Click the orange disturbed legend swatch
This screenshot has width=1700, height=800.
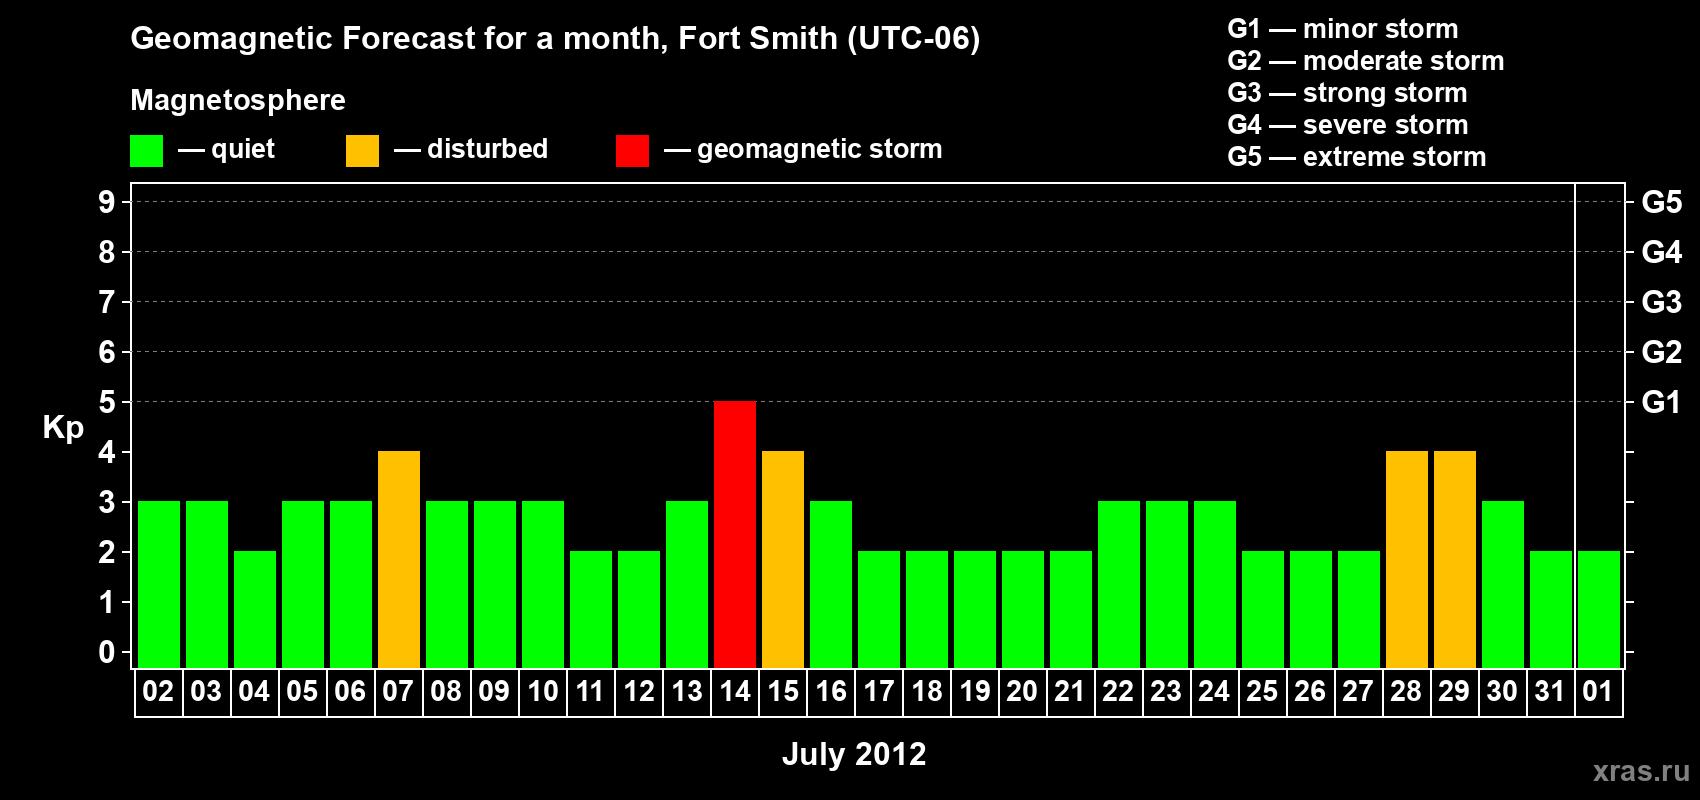363,151
